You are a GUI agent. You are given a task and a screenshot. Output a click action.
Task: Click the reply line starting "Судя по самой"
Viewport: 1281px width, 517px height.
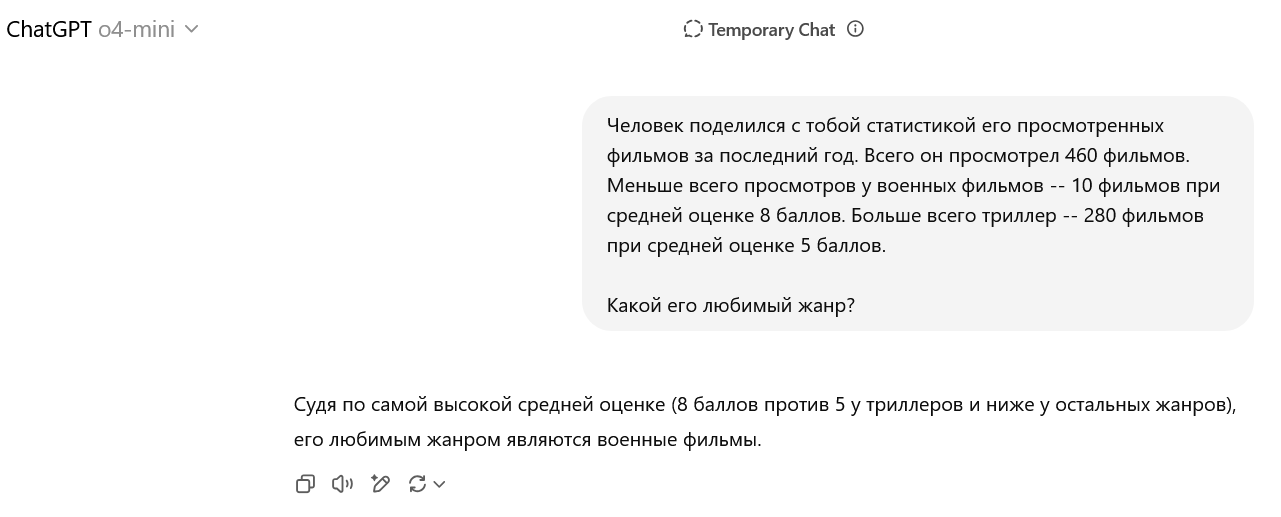coord(765,405)
